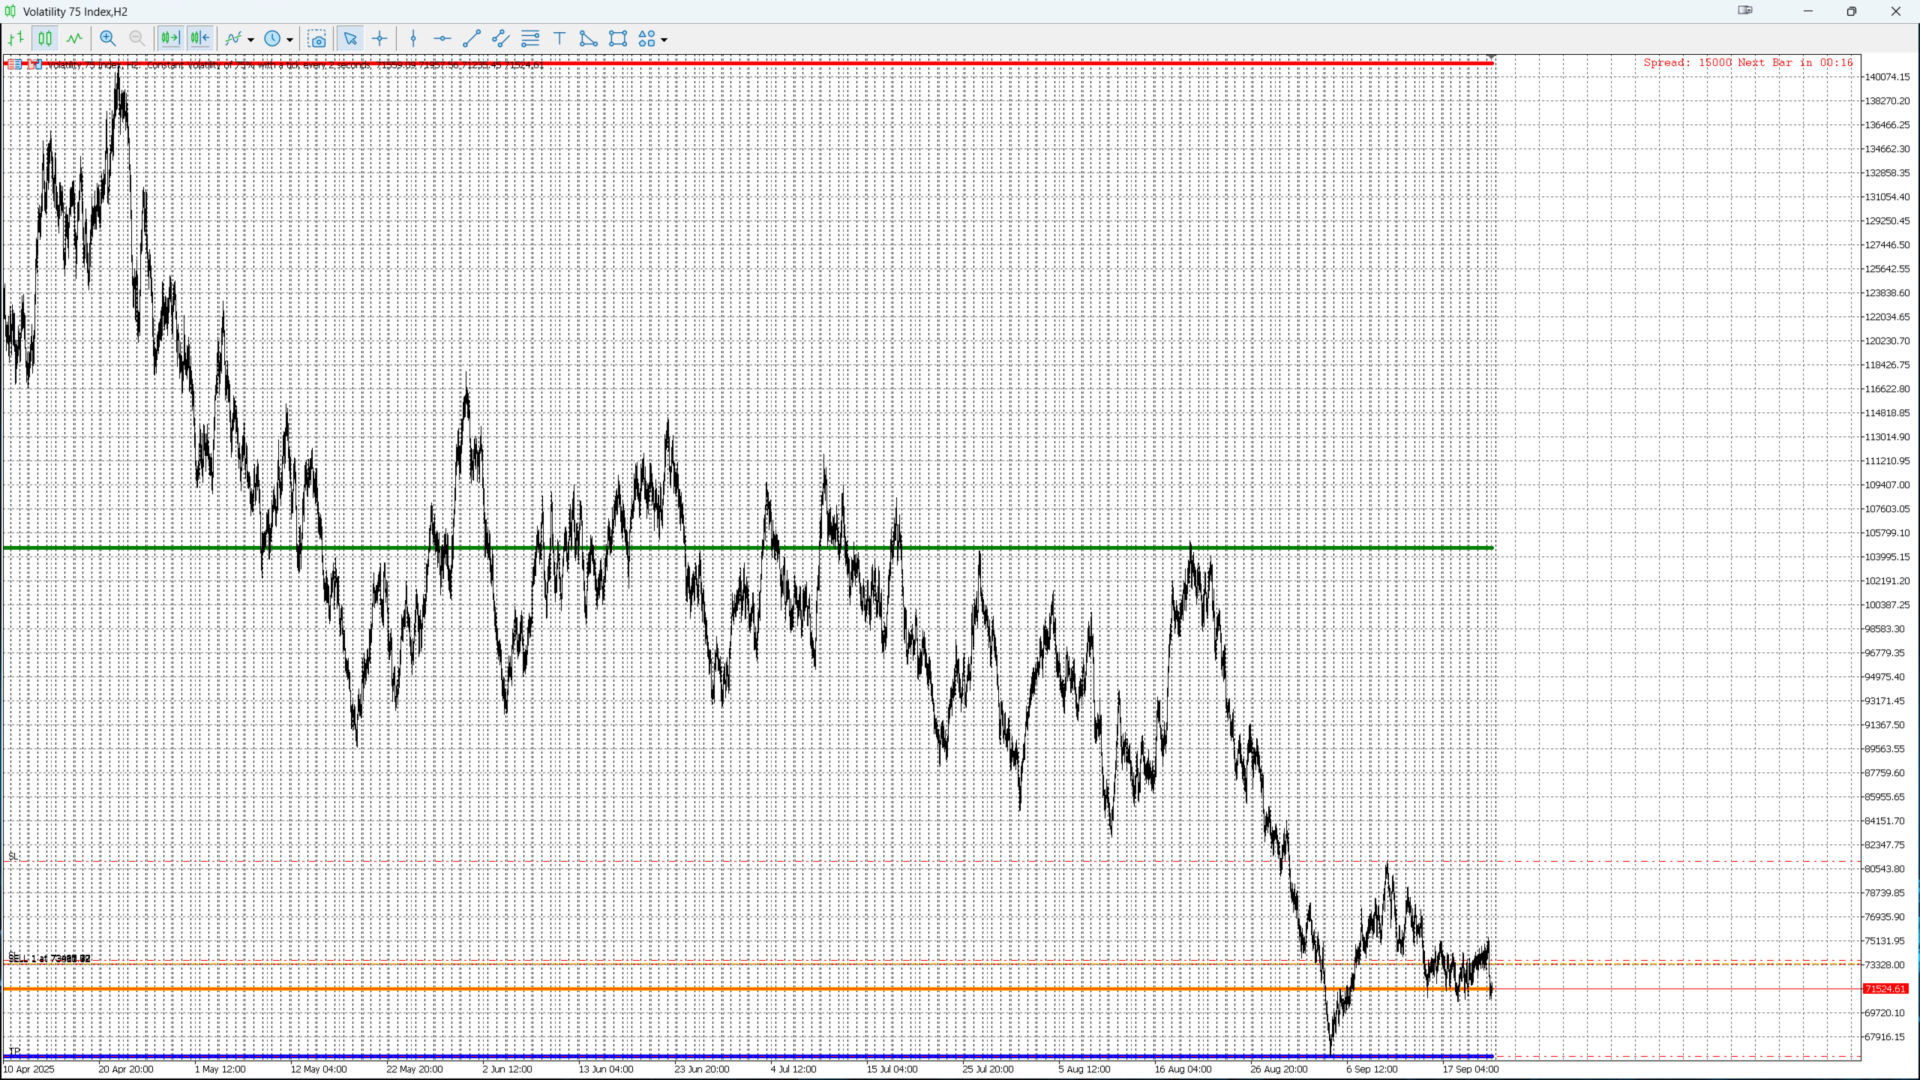Viewport: 1920px width, 1080px height.
Task: Expand the shapes objects dropdown
Action: tap(664, 40)
